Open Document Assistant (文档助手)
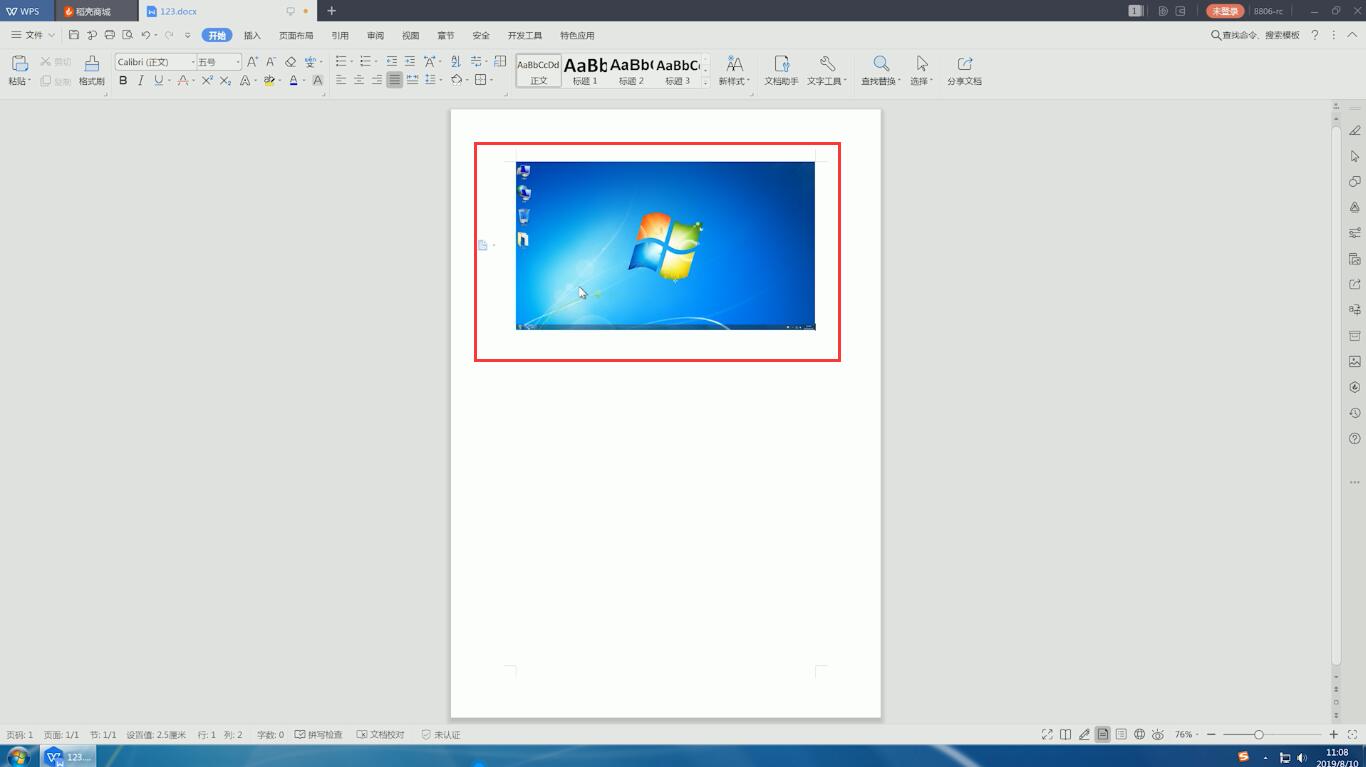 point(781,69)
